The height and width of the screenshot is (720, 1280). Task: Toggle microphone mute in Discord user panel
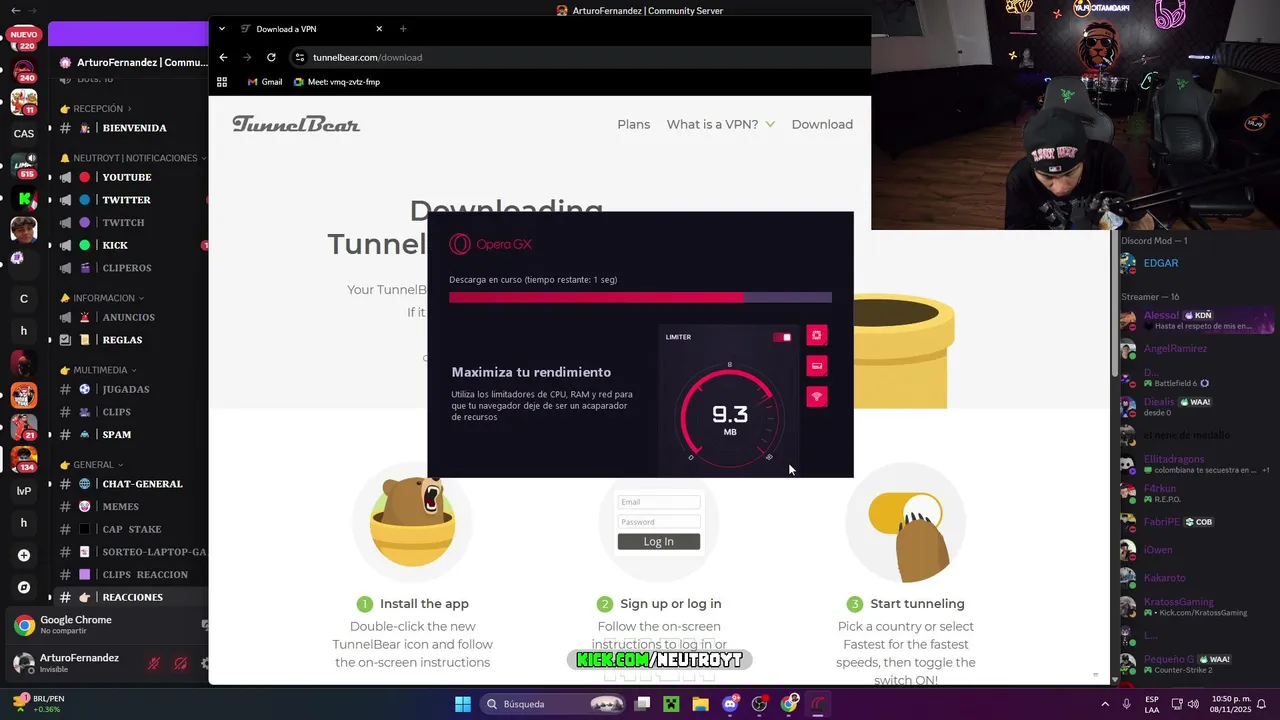pyautogui.click(x=154, y=663)
